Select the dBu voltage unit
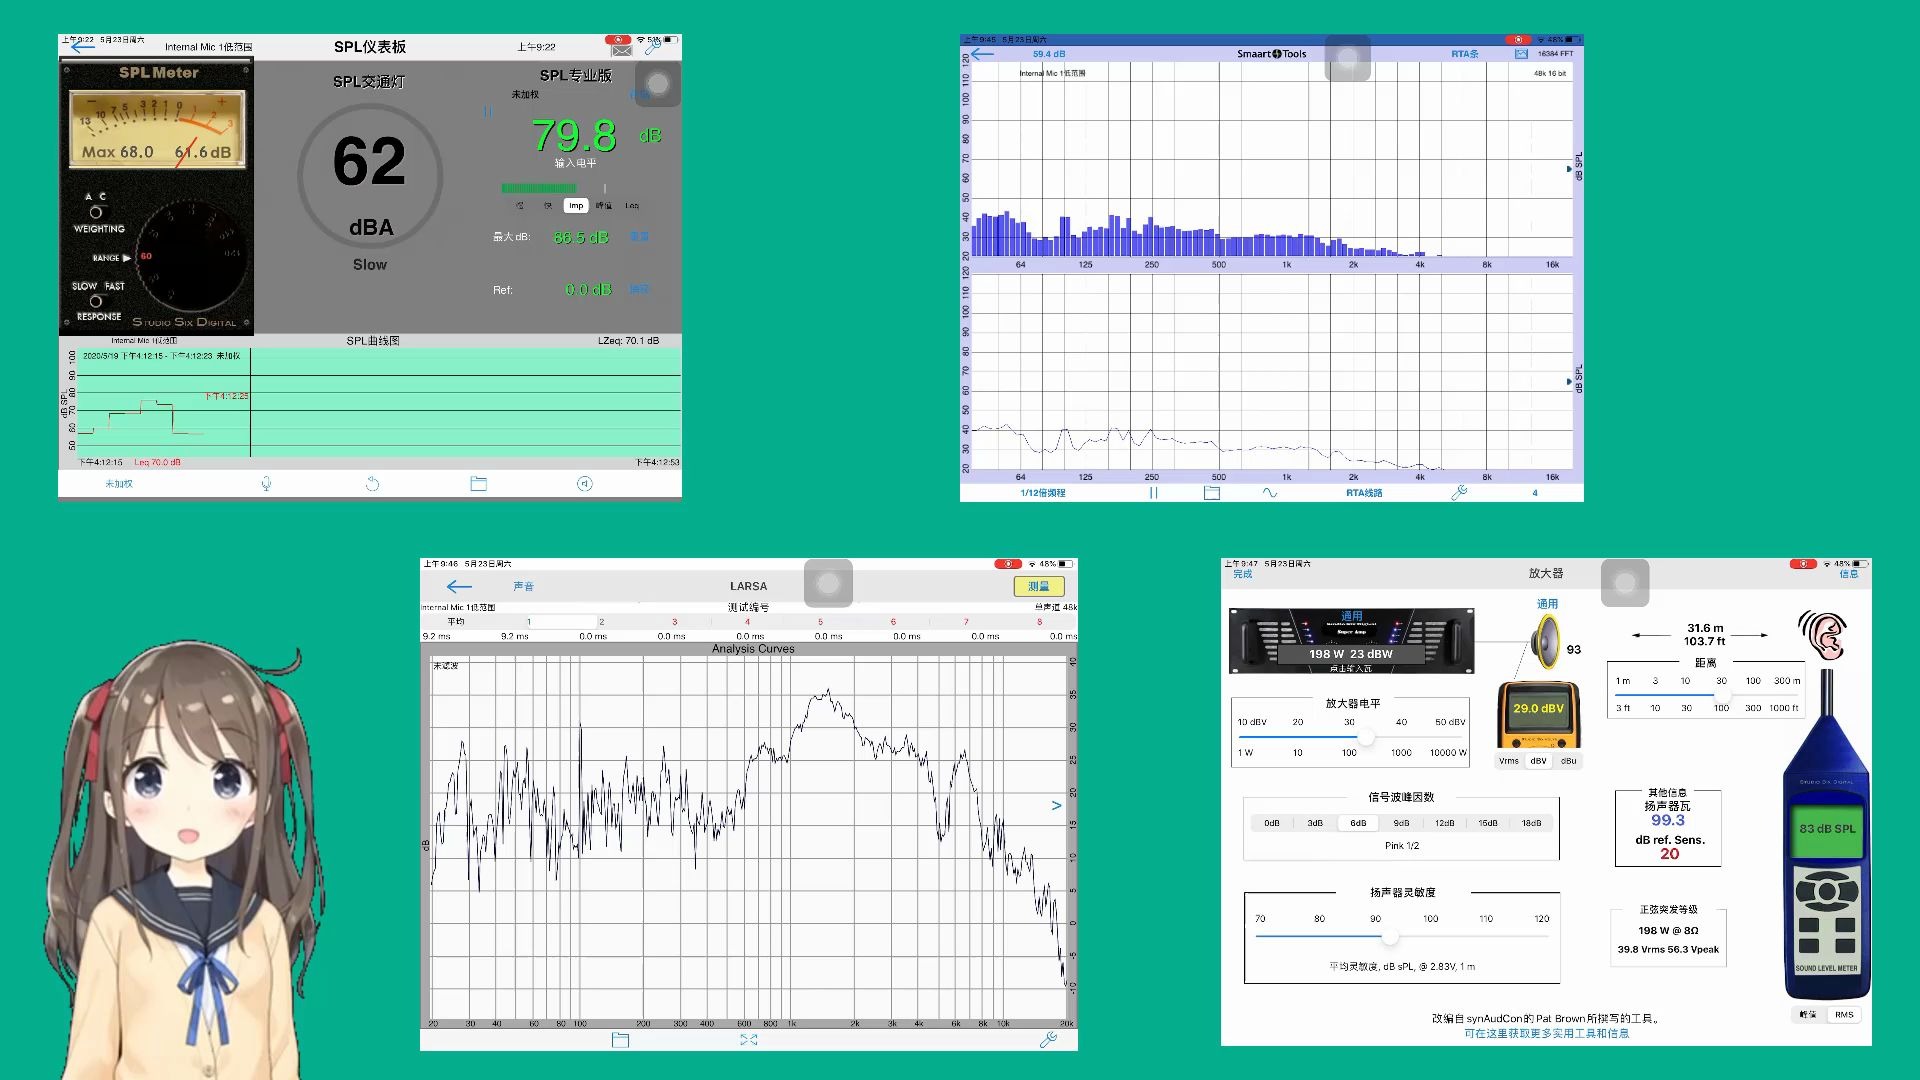 pyautogui.click(x=1568, y=761)
